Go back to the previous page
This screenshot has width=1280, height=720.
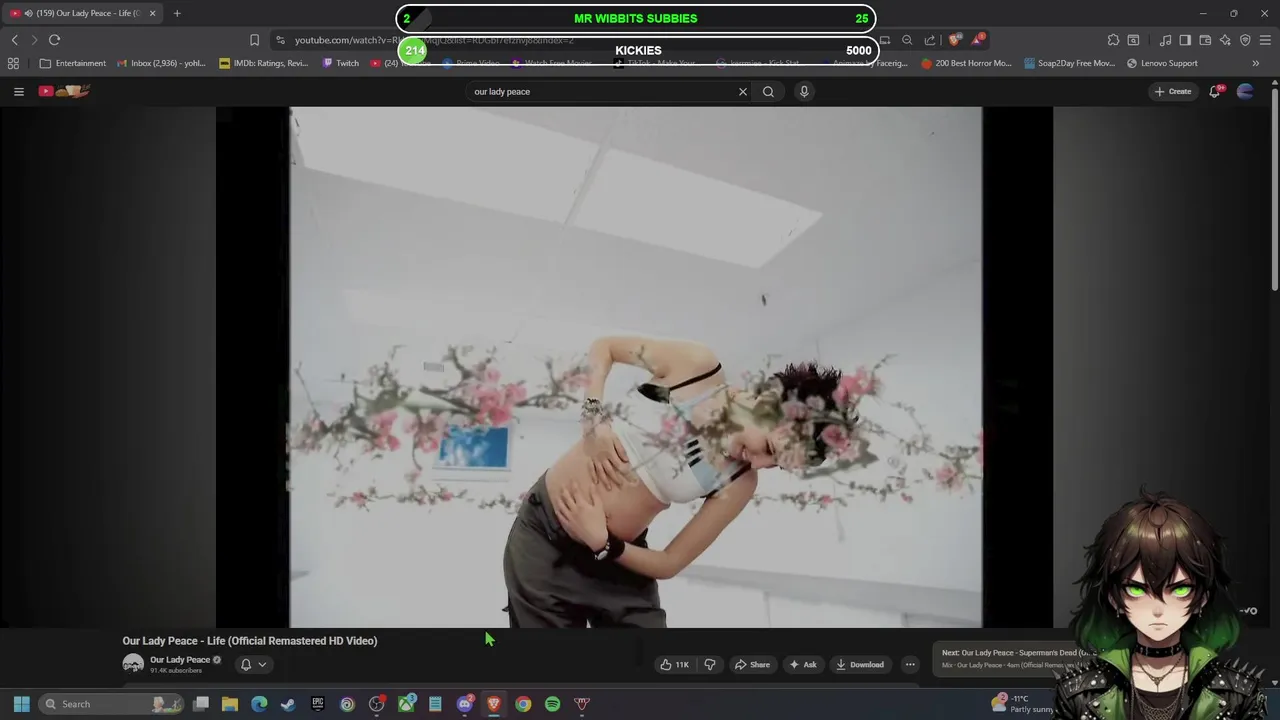[x=15, y=40]
